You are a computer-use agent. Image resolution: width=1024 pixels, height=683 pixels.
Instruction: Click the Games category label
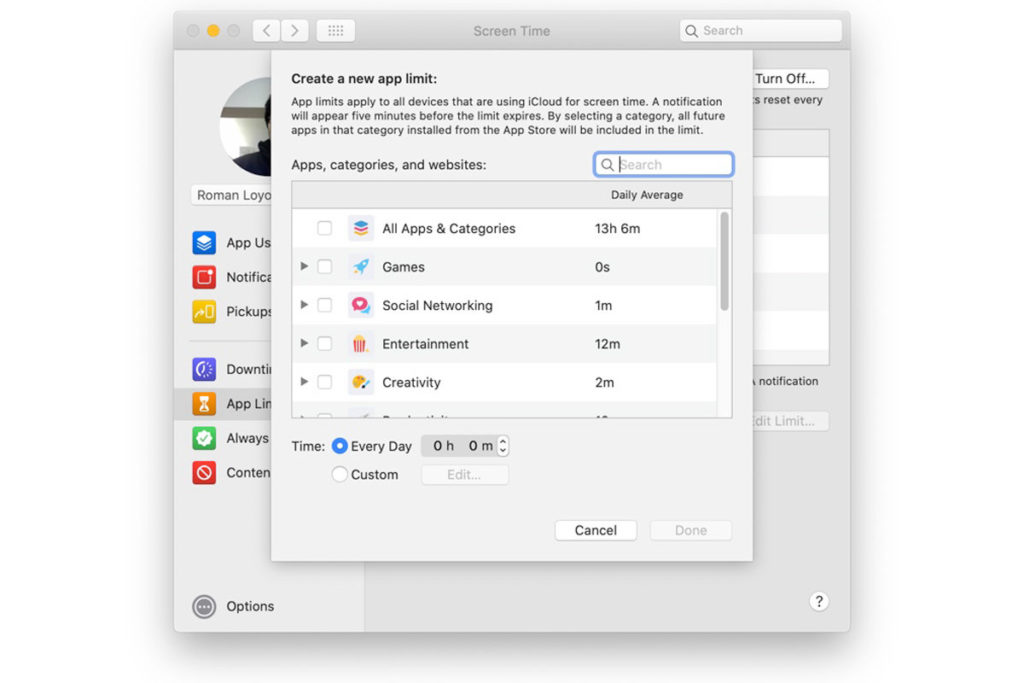click(x=403, y=267)
